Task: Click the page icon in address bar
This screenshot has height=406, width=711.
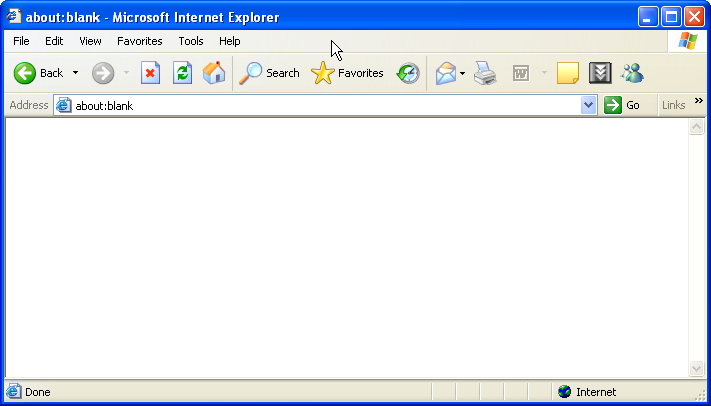Action: 63,106
